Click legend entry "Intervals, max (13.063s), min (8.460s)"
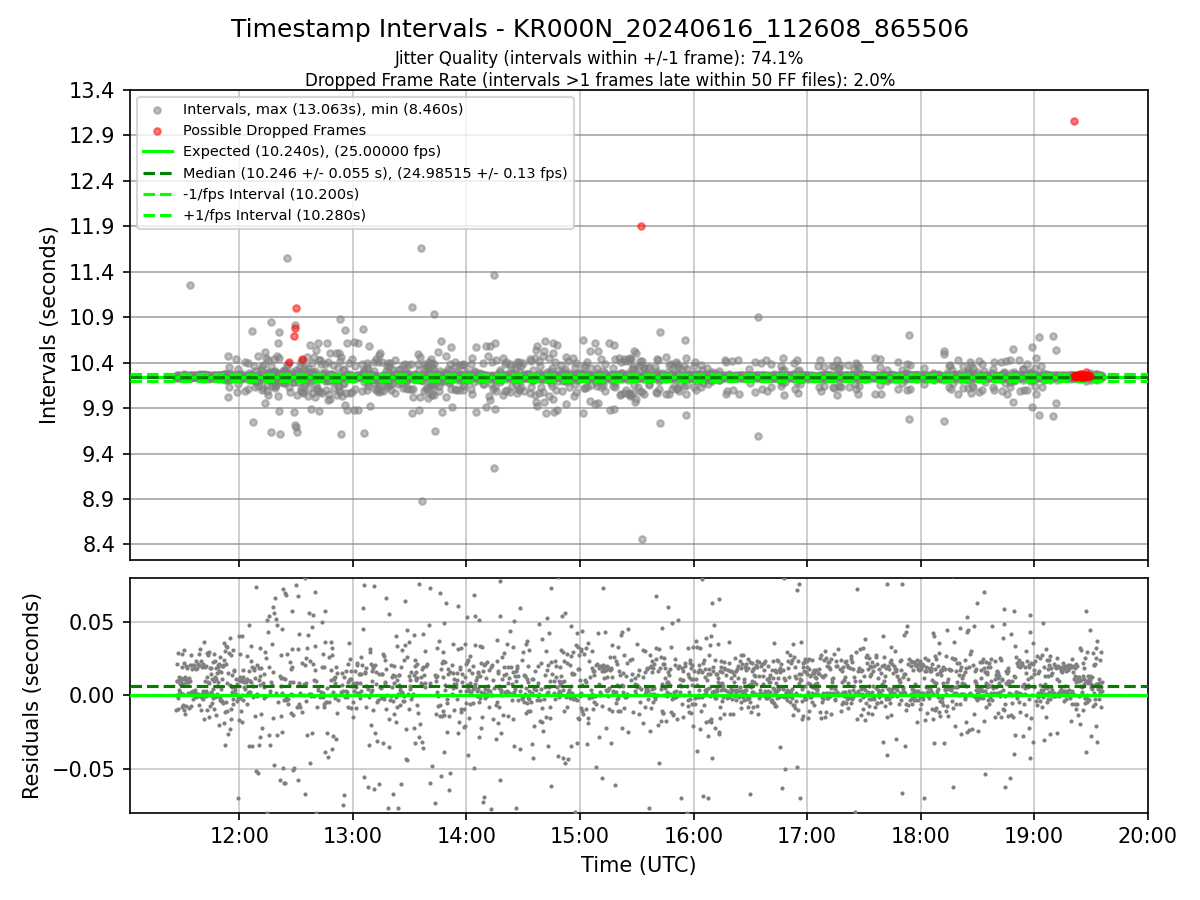This screenshot has height=900, width=1200. point(323,109)
